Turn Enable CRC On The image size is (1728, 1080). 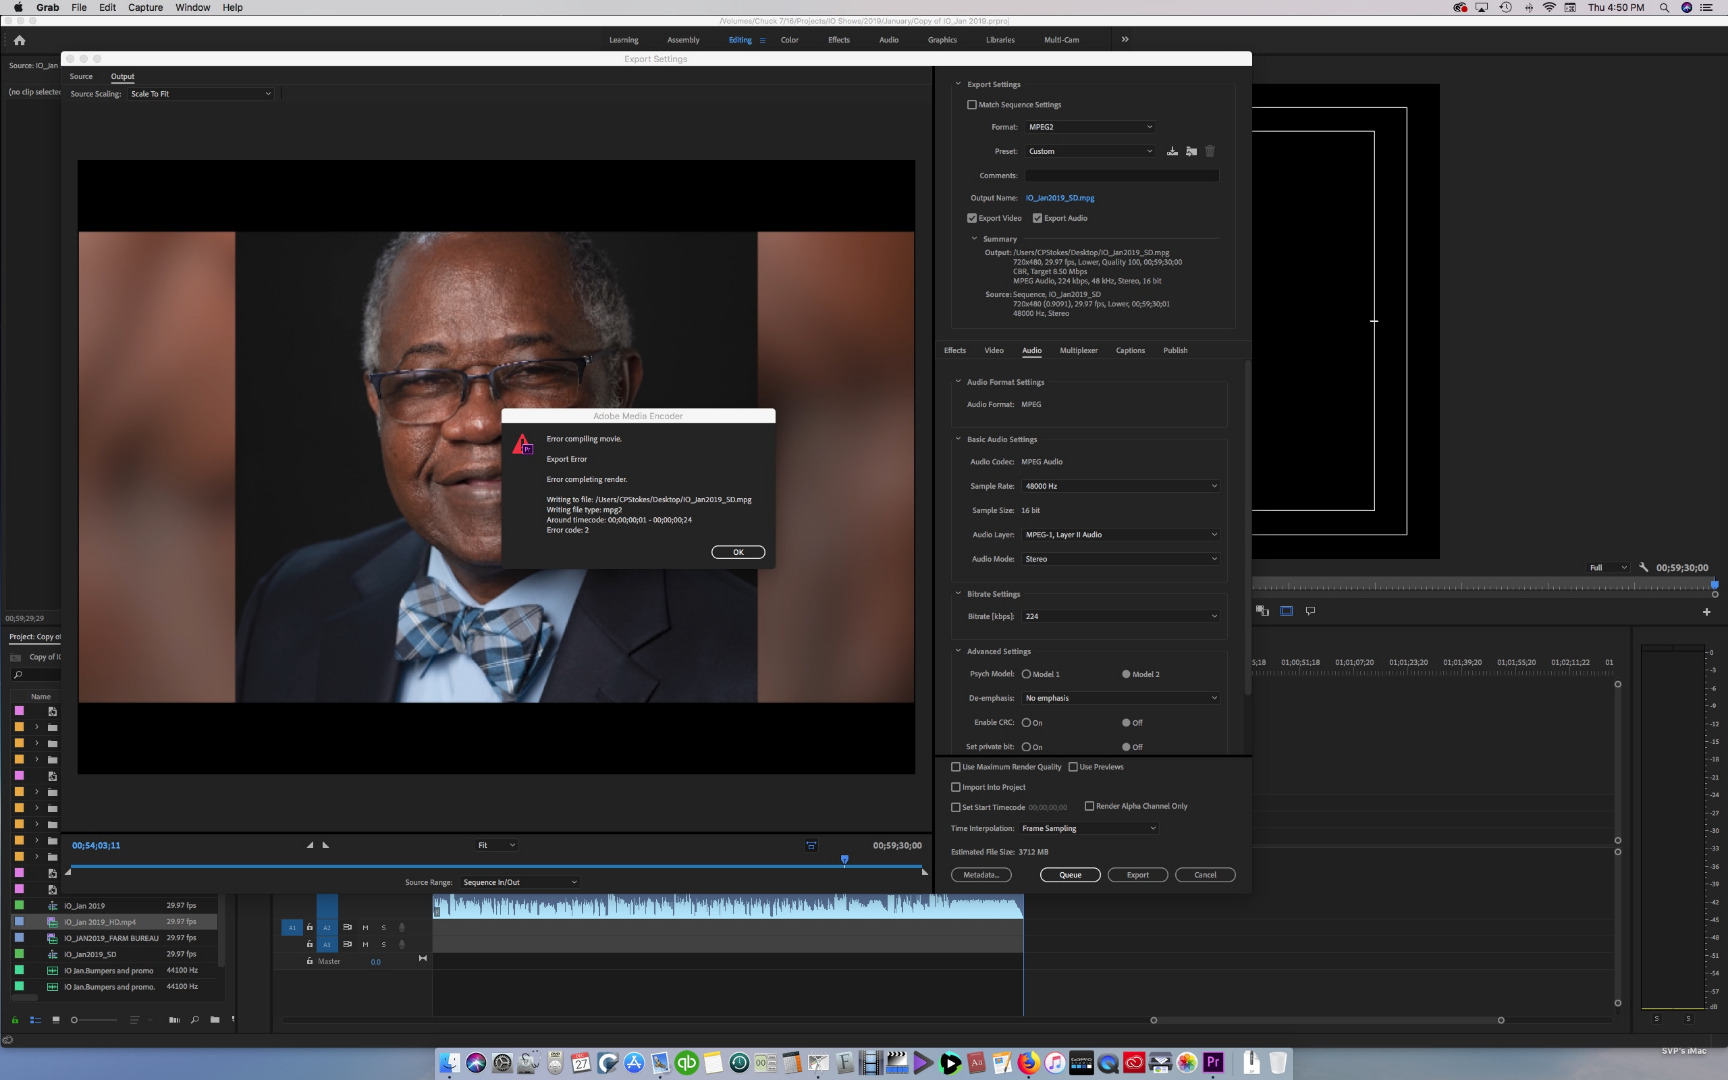(x=1026, y=722)
